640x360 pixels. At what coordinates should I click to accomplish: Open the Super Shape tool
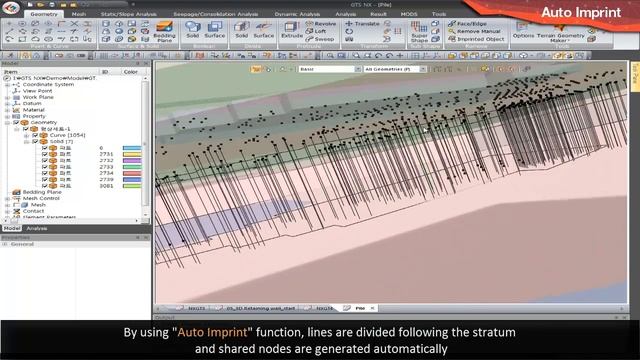[419, 32]
